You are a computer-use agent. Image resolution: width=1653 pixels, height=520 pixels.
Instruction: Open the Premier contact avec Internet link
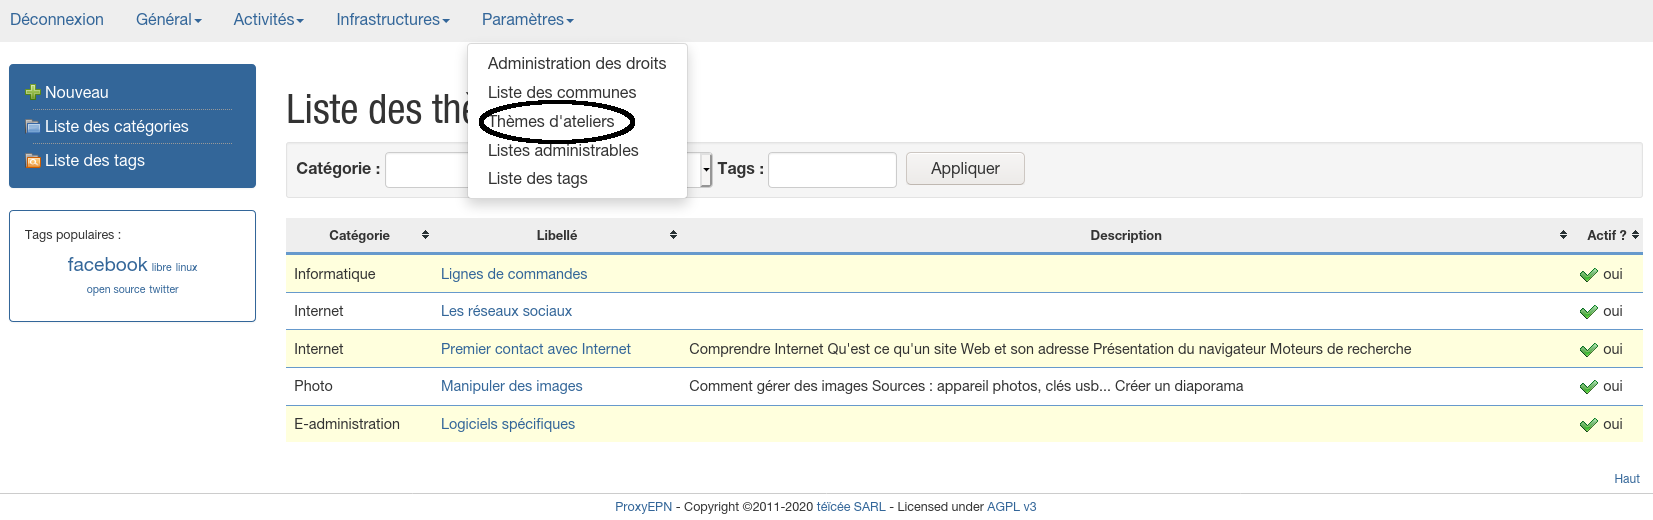click(x=535, y=349)
